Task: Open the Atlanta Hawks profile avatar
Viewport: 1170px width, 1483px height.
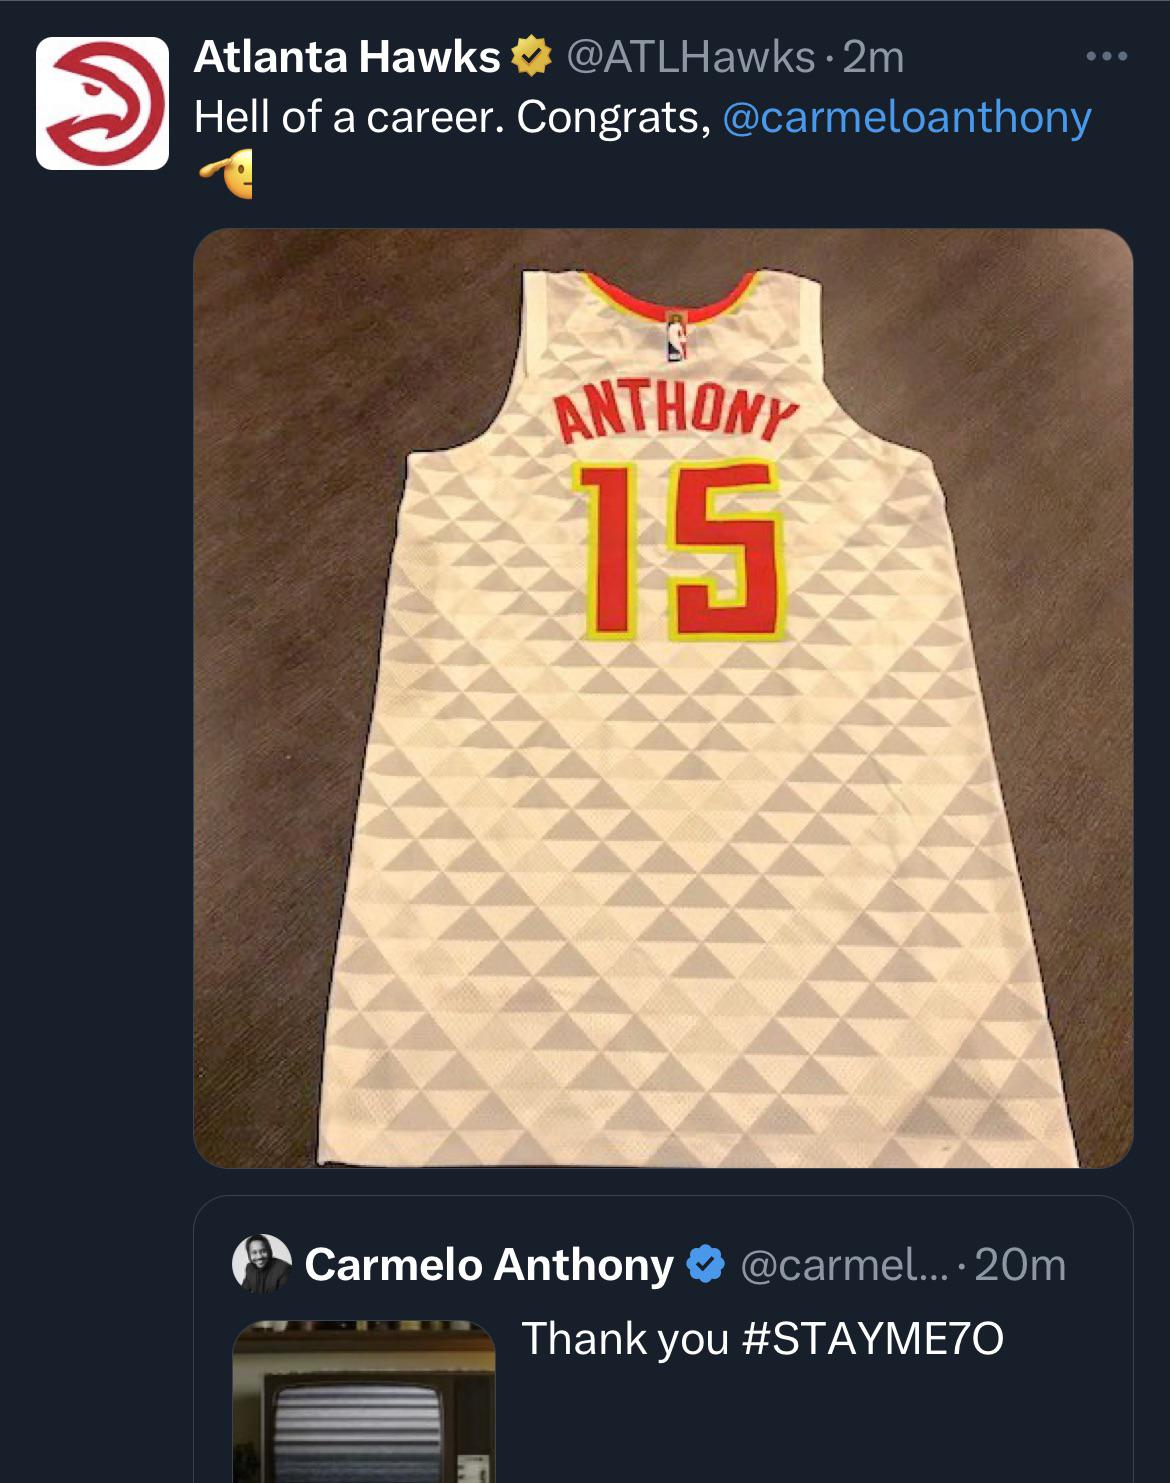Action: [x=102, y=103]
